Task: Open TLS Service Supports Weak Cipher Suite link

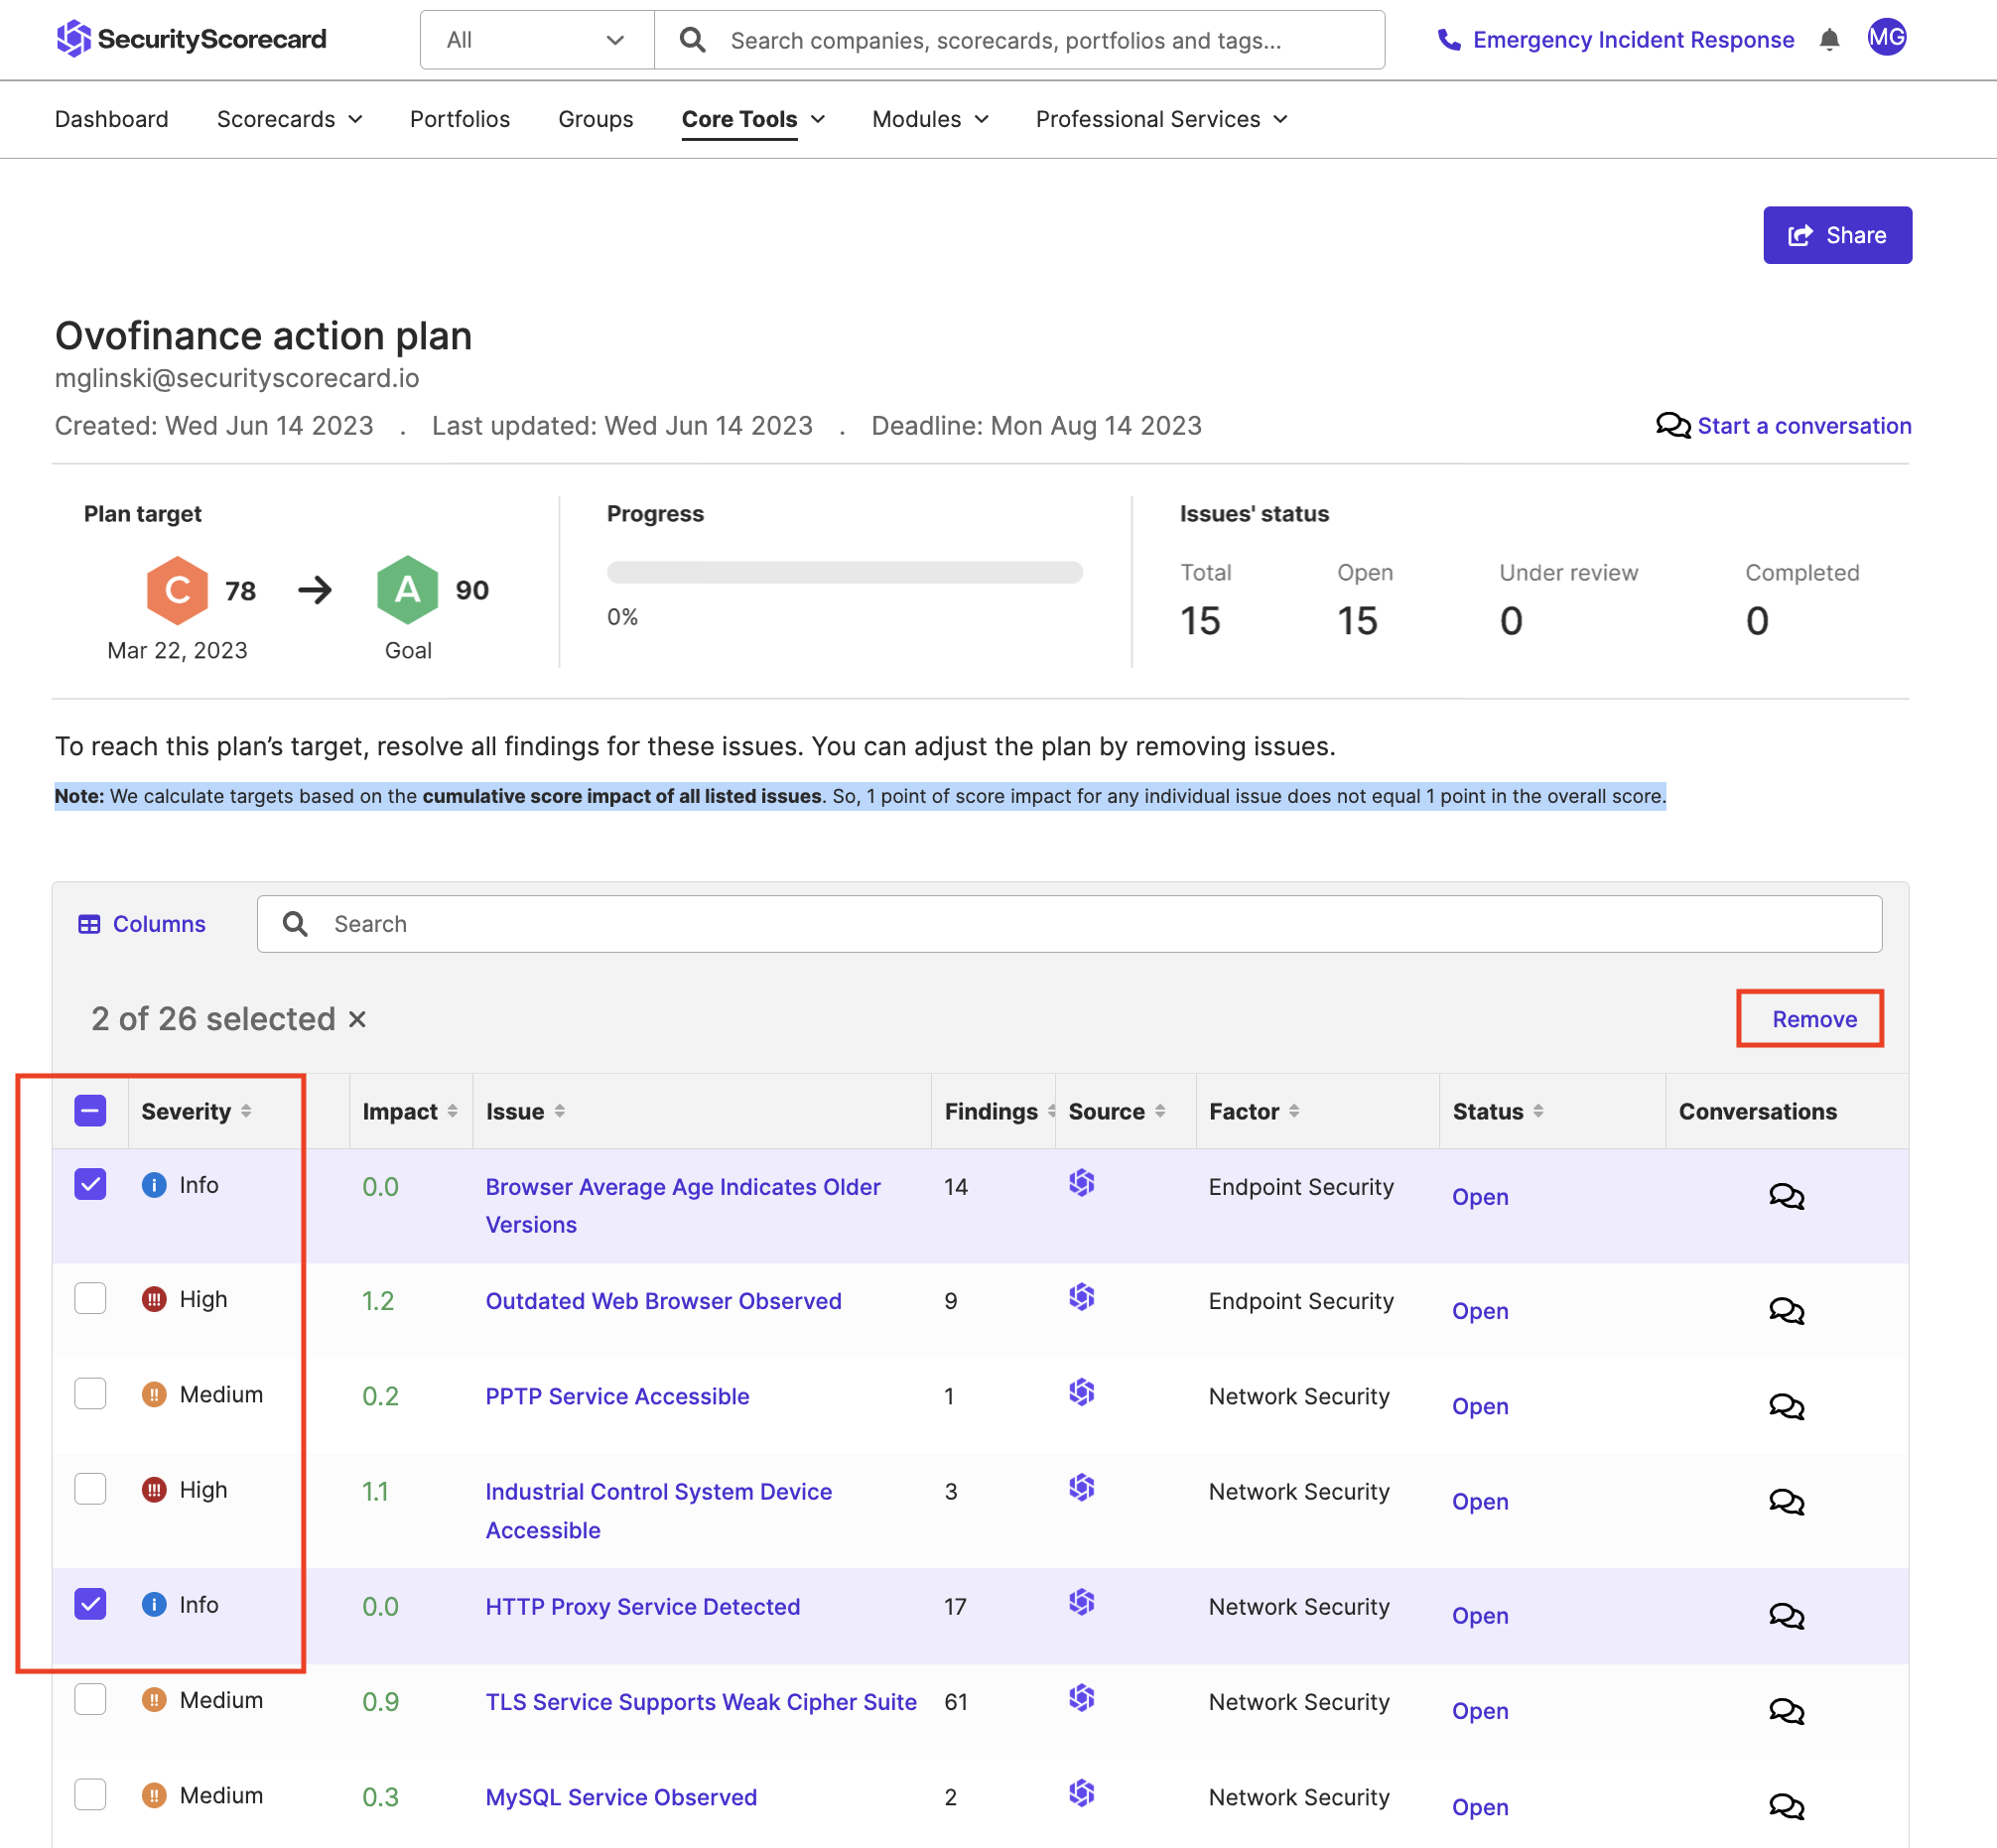Action: point(700,1702)
